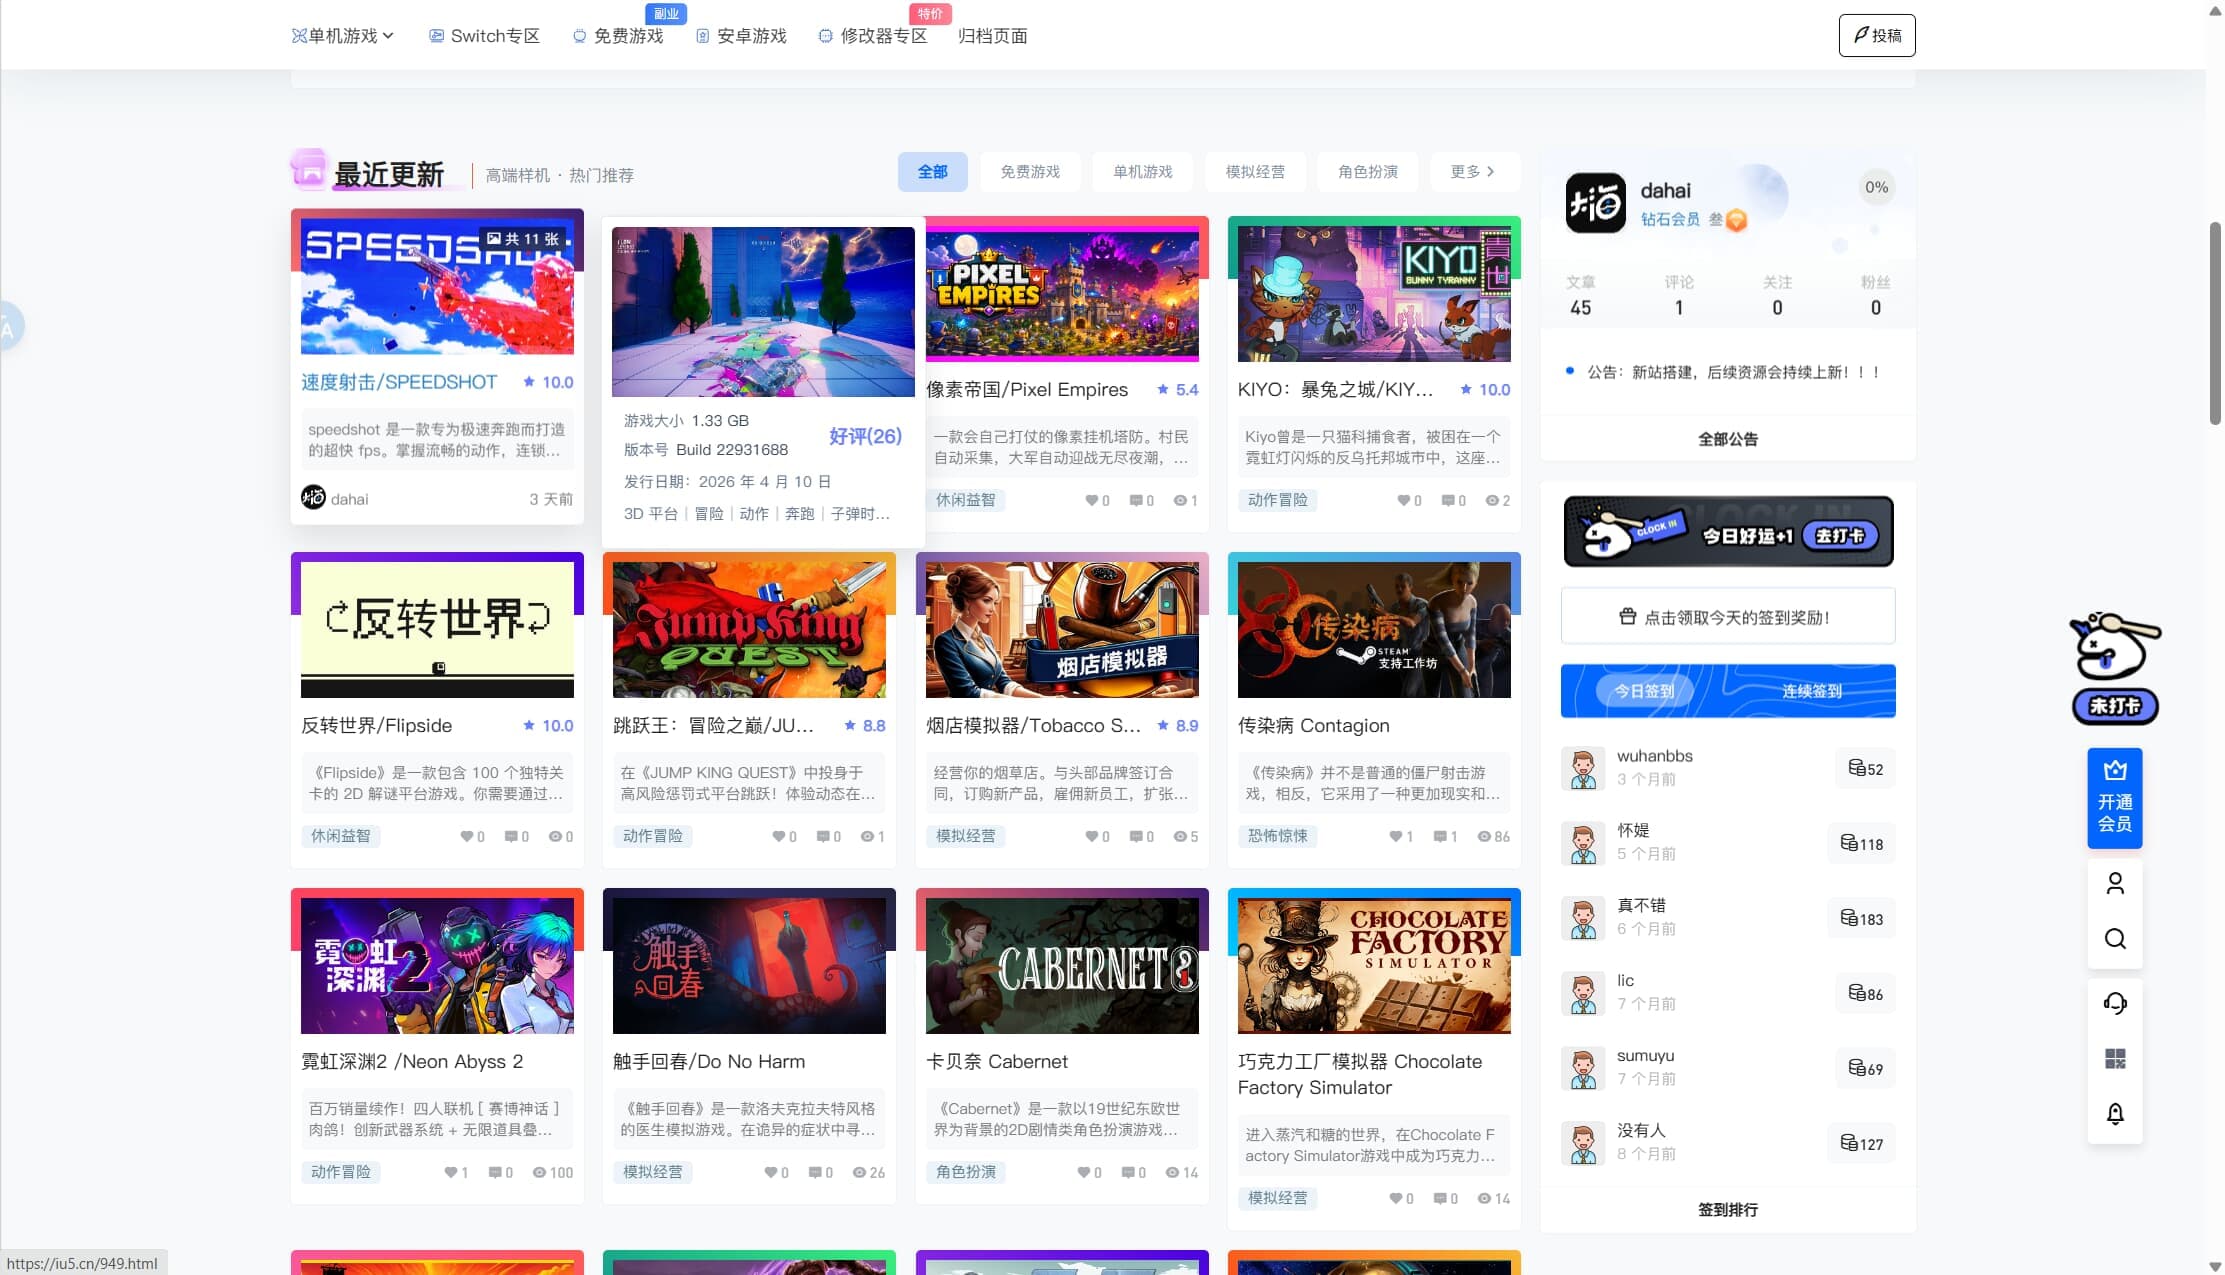Click the 0% progress circle in profile card
The width and height of the screenshot is (2225, 1275).
coord(1877,187)
